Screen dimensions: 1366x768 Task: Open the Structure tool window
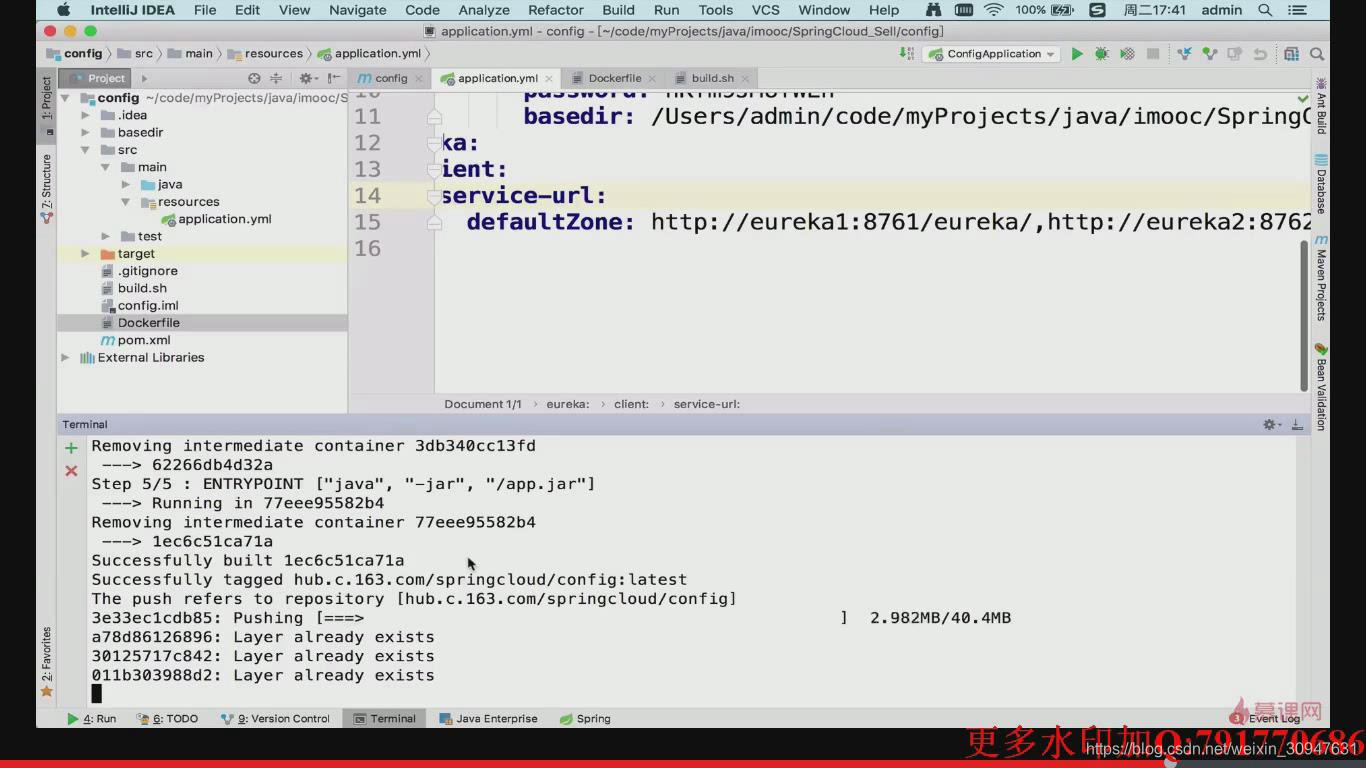pyautogui.click(x=46, y=189)
